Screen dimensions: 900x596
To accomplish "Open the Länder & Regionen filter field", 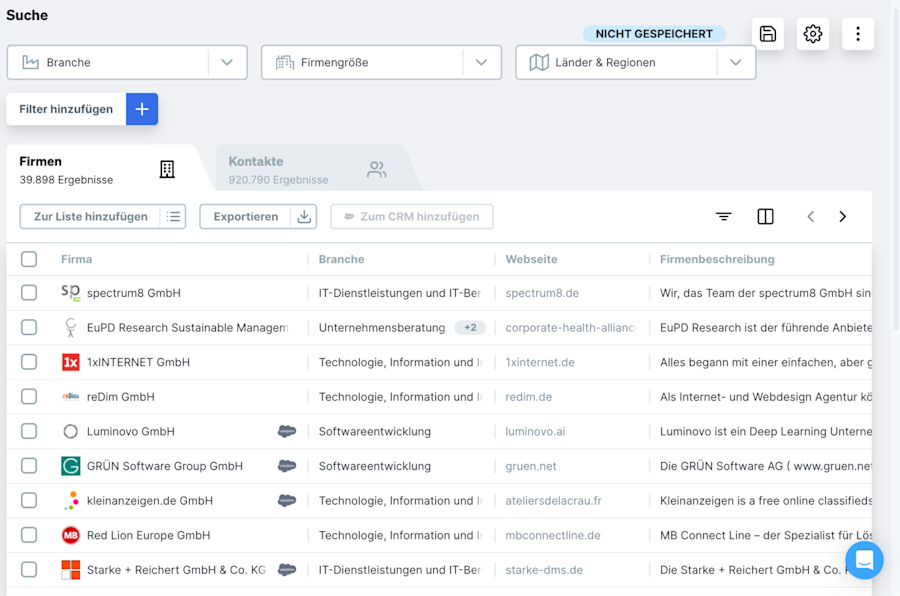I will (635, 62).
